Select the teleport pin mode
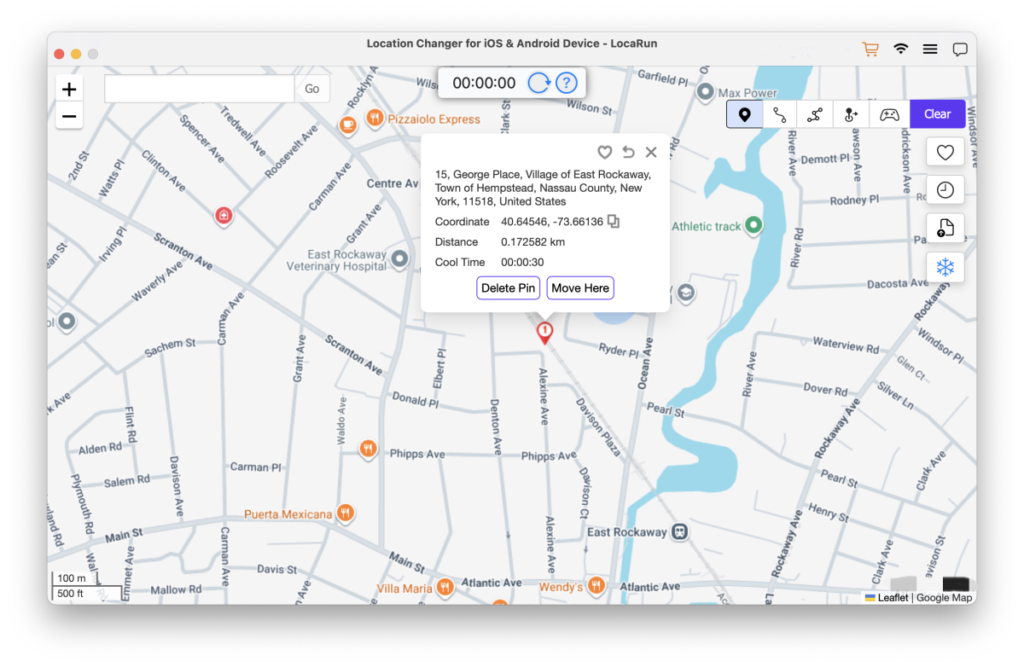This screenshot has width=1024, height=667. [744, 115]
